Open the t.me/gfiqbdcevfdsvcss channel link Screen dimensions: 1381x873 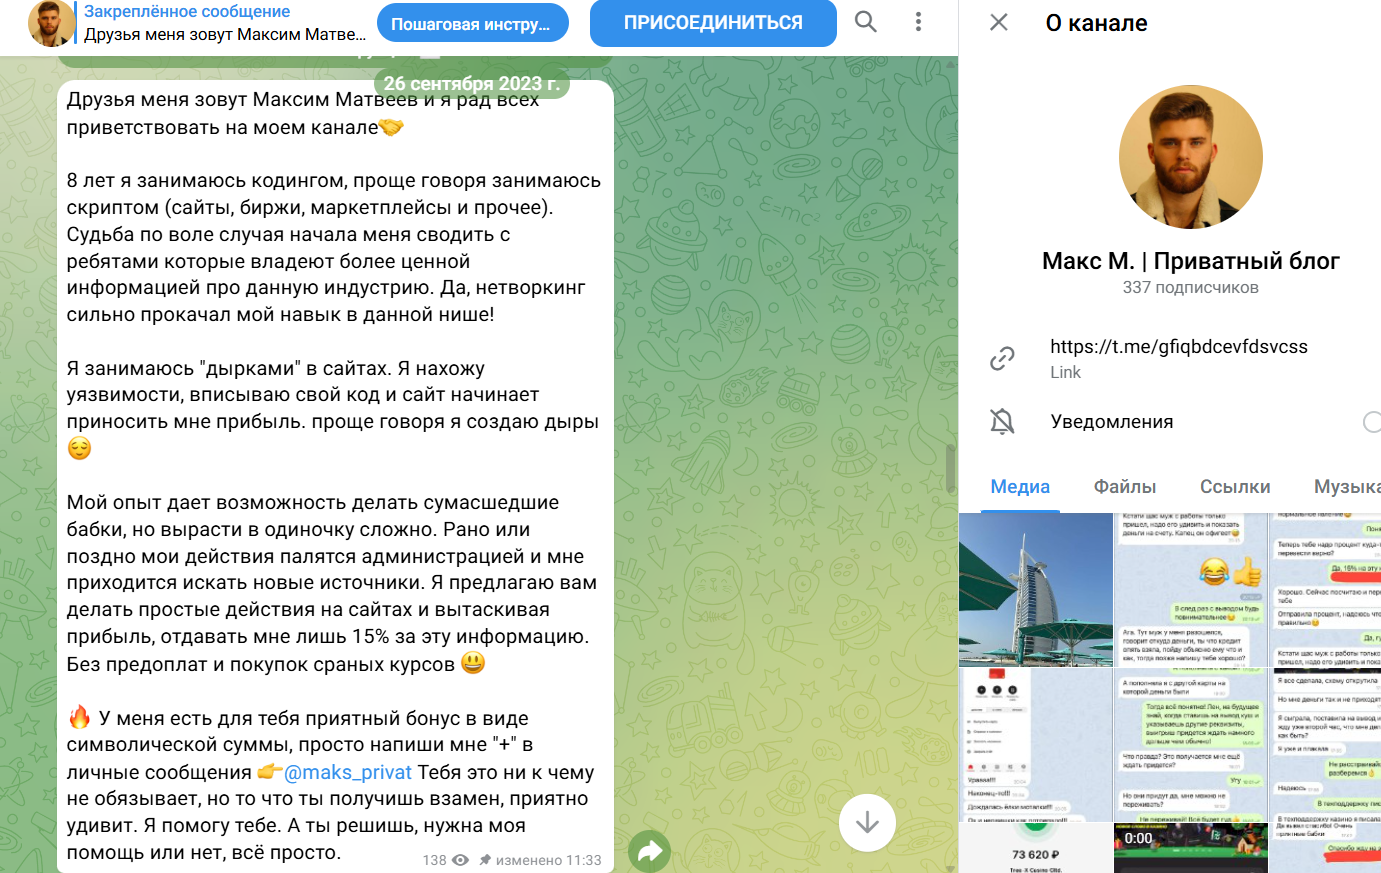[1179, 347]
